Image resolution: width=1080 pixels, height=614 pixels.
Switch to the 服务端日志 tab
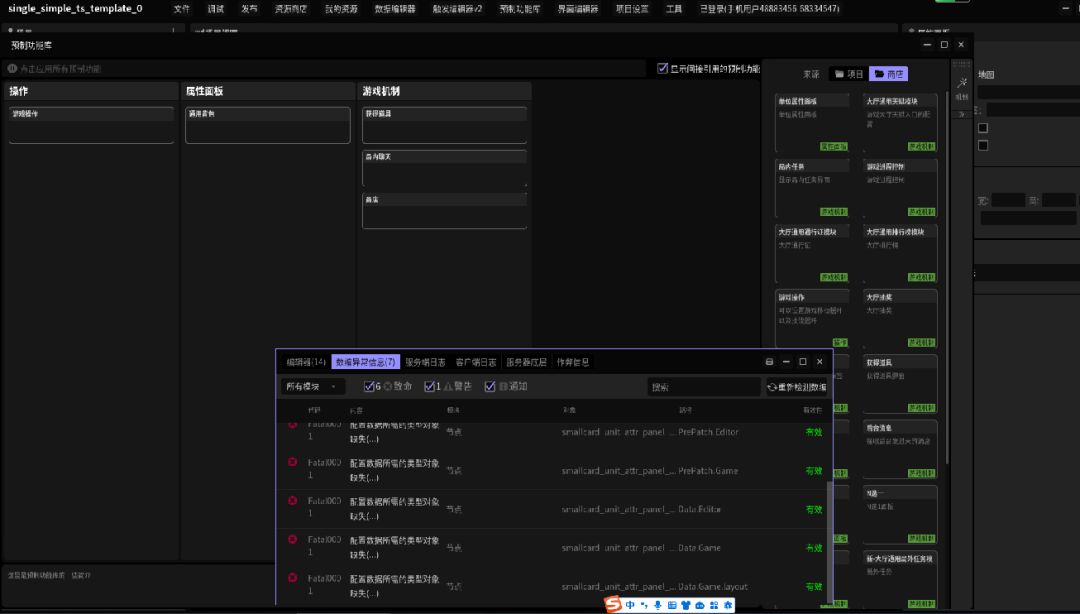click(x=425, y=362)
